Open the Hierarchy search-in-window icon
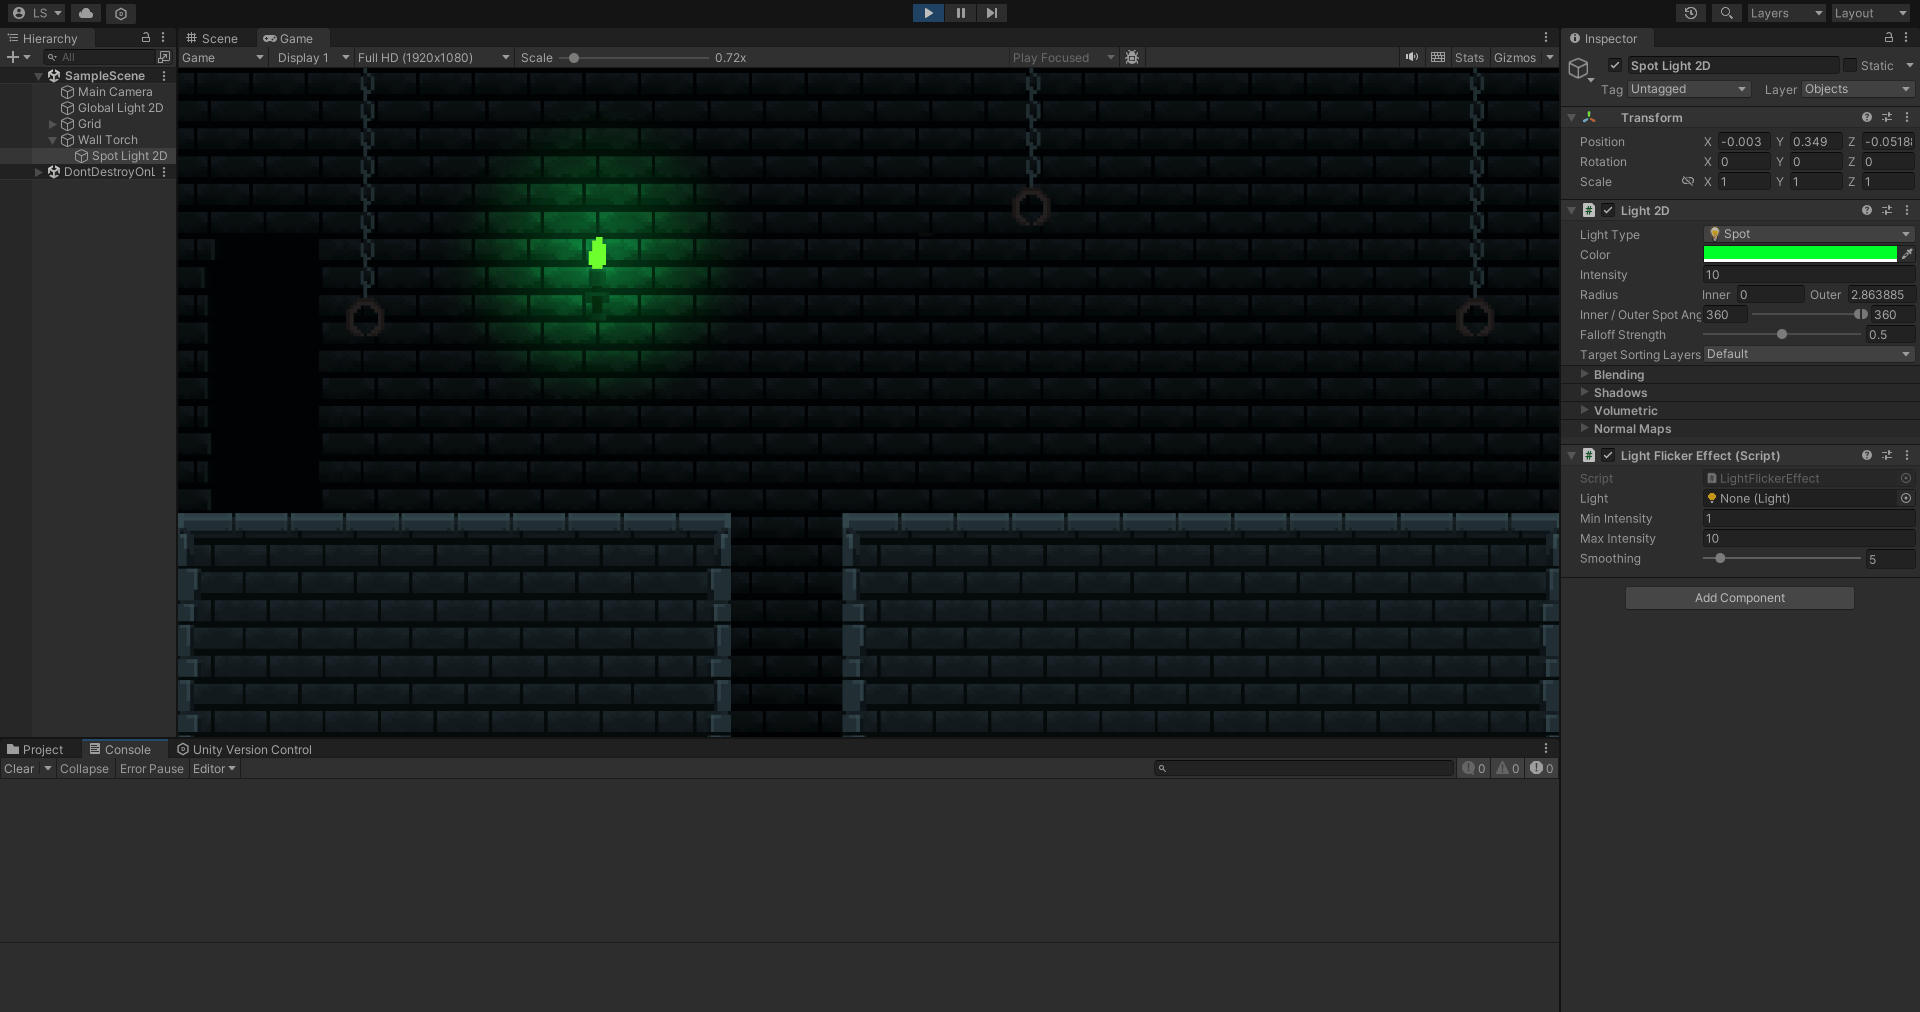 (165, 57)
